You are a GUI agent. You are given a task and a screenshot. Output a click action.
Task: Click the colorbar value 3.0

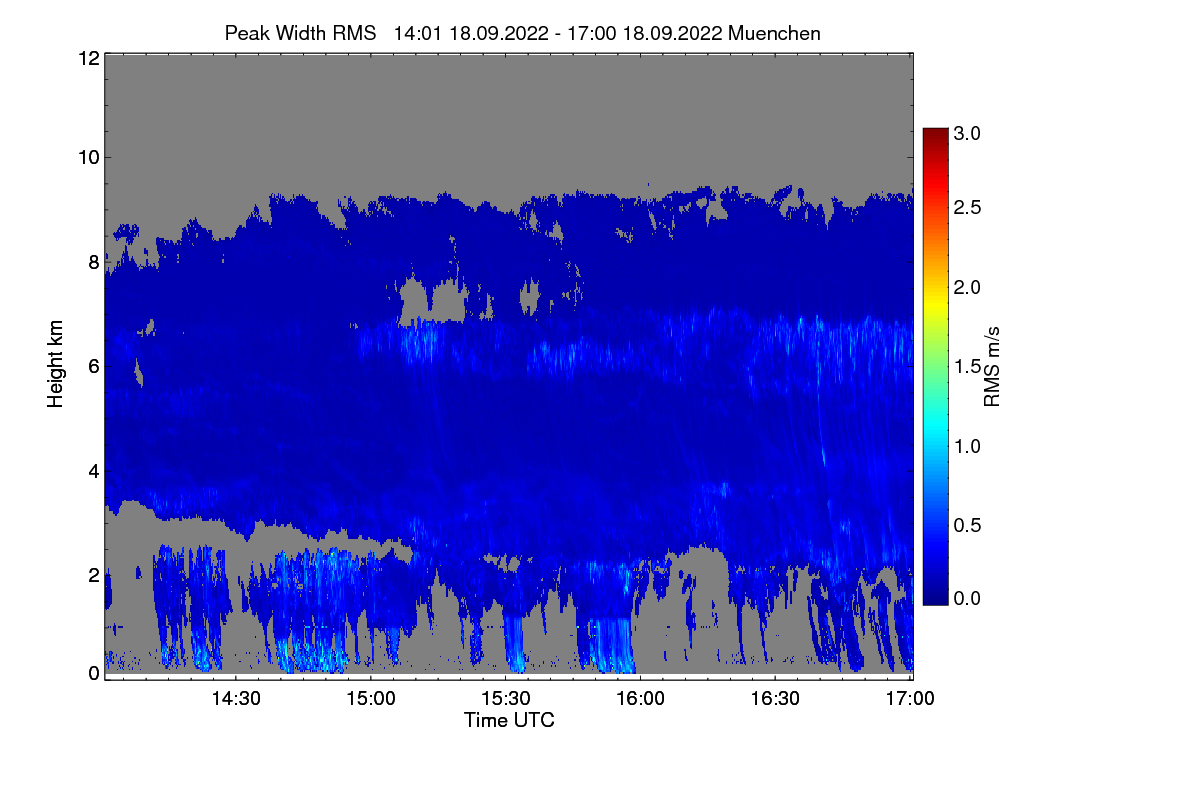pos(967,132)
